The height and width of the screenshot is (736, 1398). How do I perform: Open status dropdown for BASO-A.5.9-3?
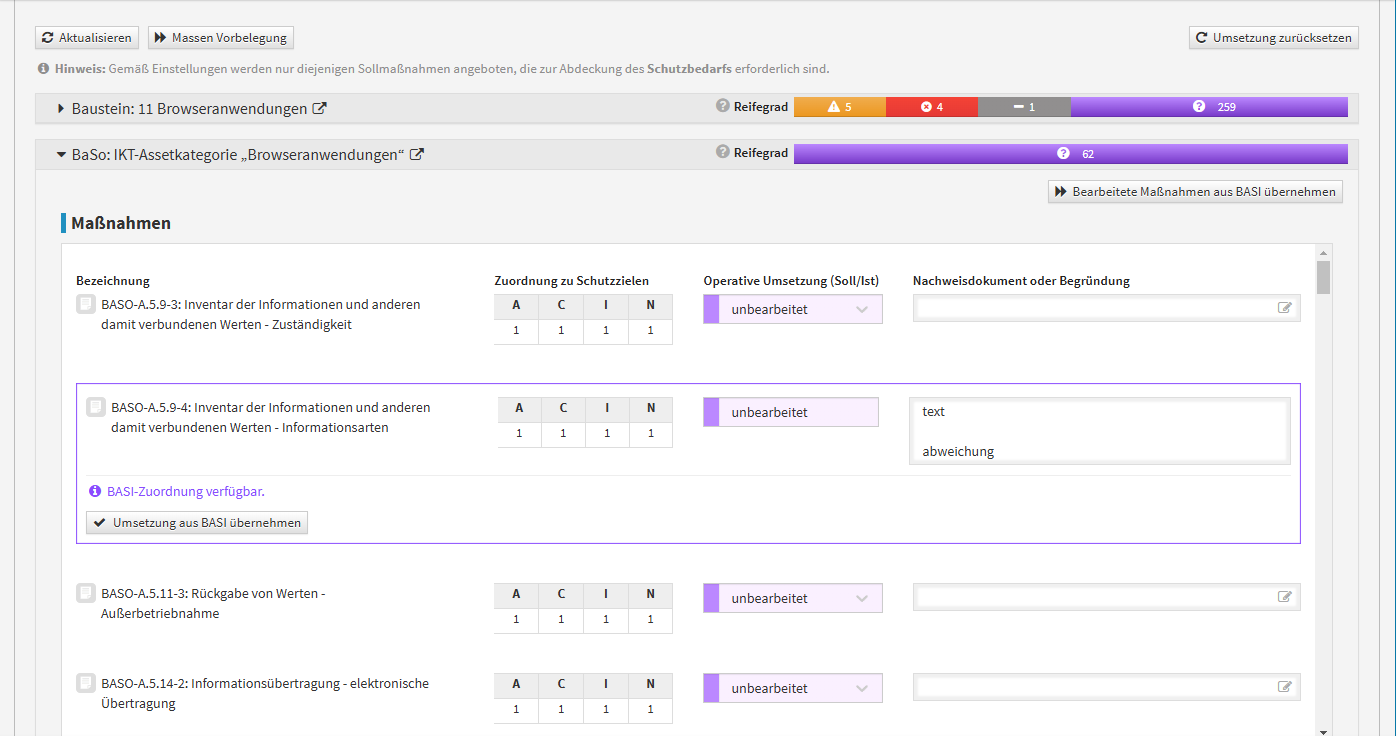[792, 310]
